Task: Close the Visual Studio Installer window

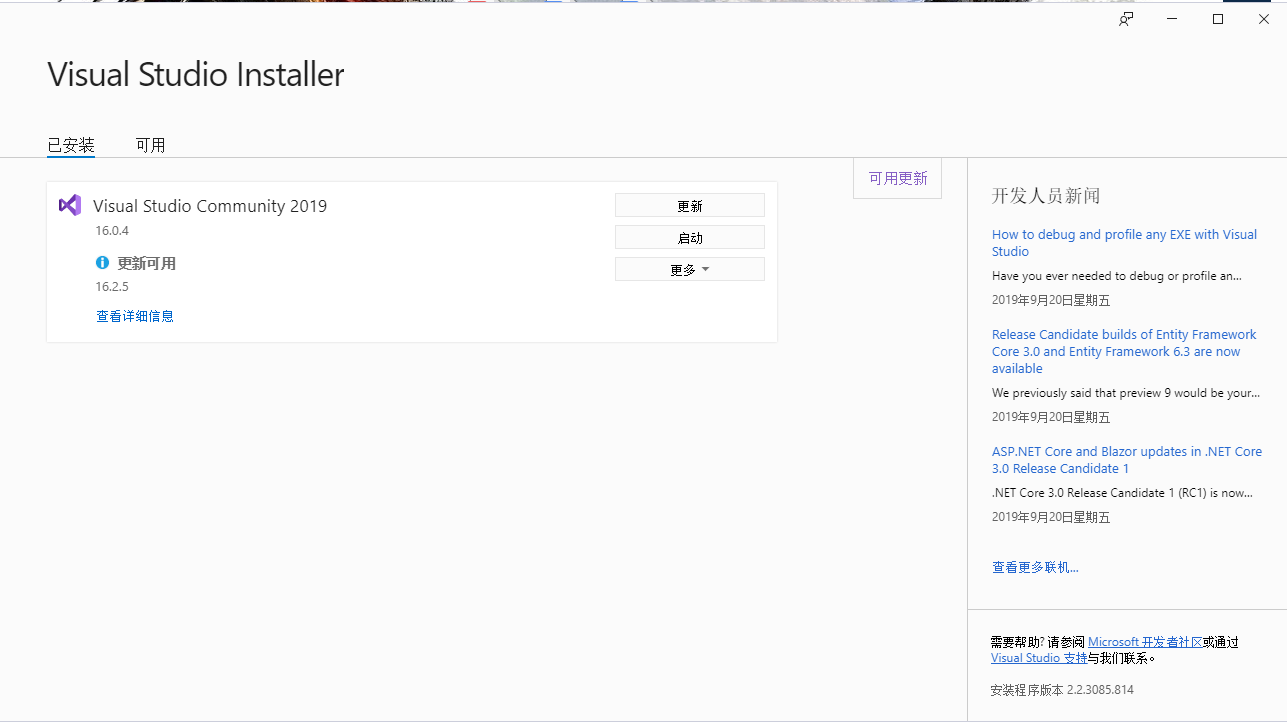Action: (x=1264, y=19)
